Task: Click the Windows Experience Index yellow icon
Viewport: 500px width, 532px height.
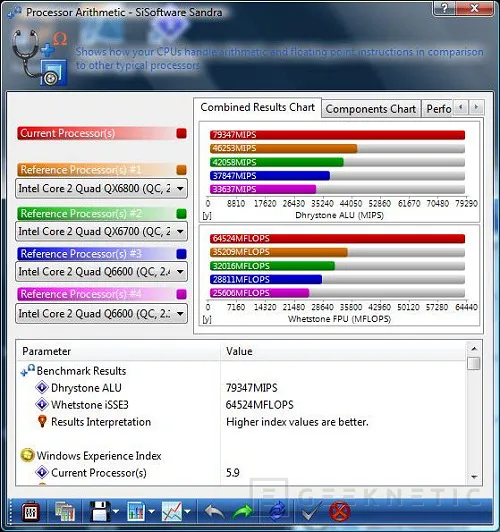Action: [x=27, y=455]
